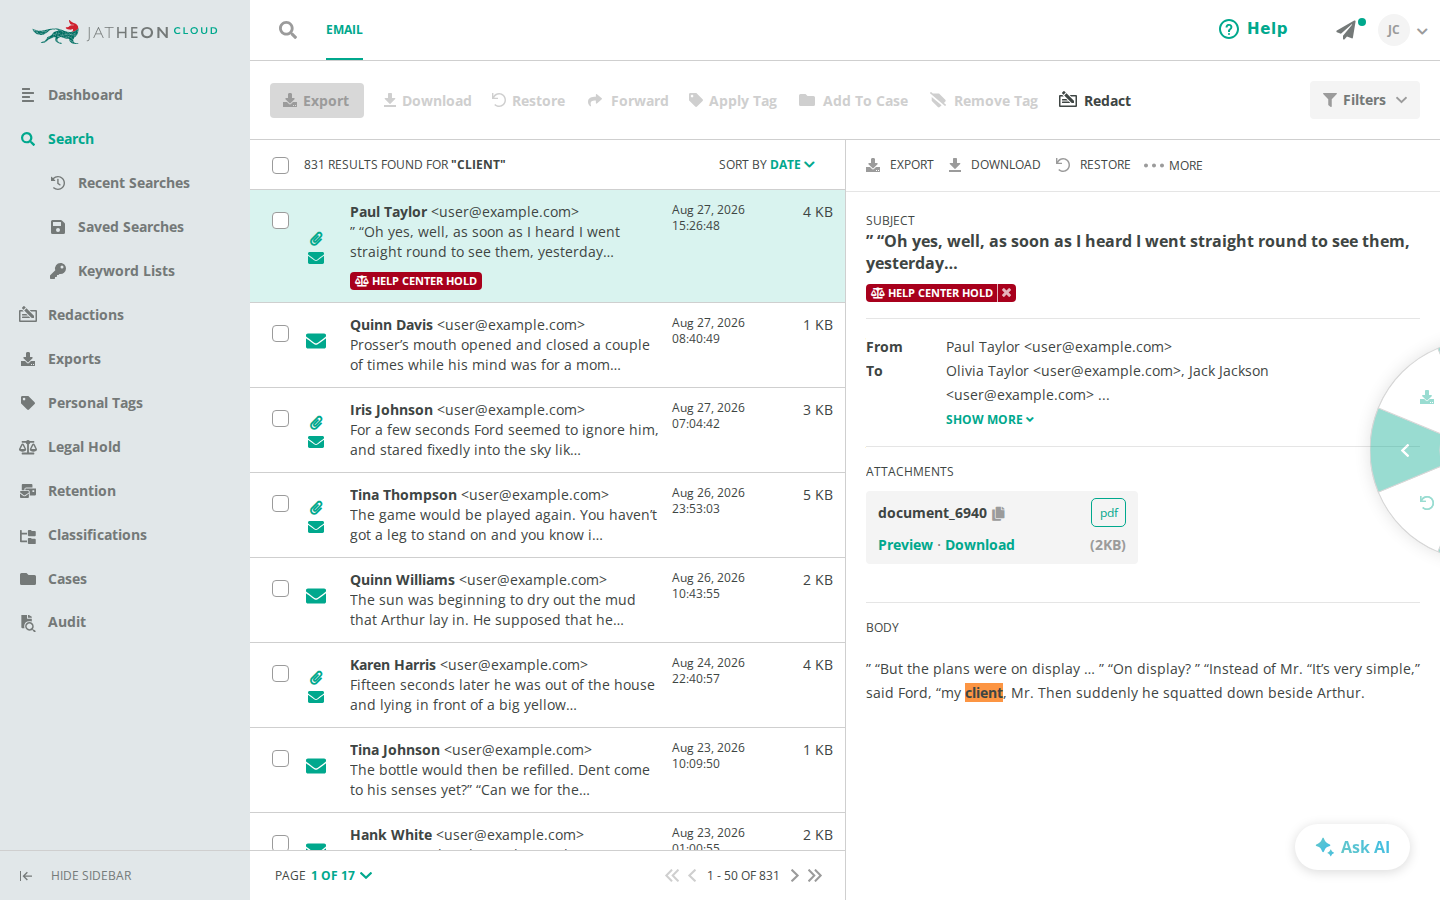Open the Classifications section
1440x900 pixels.
(83, 535)
